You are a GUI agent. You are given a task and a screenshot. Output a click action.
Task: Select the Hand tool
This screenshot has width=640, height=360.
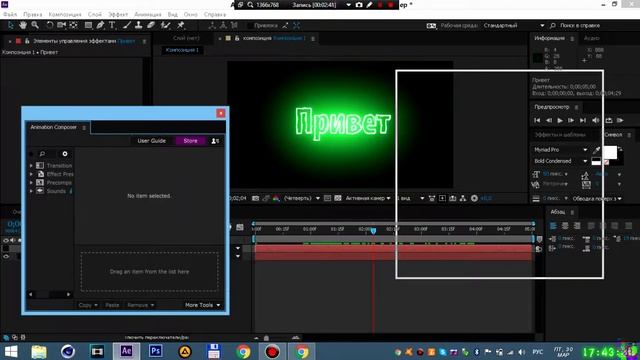[23, 25]
